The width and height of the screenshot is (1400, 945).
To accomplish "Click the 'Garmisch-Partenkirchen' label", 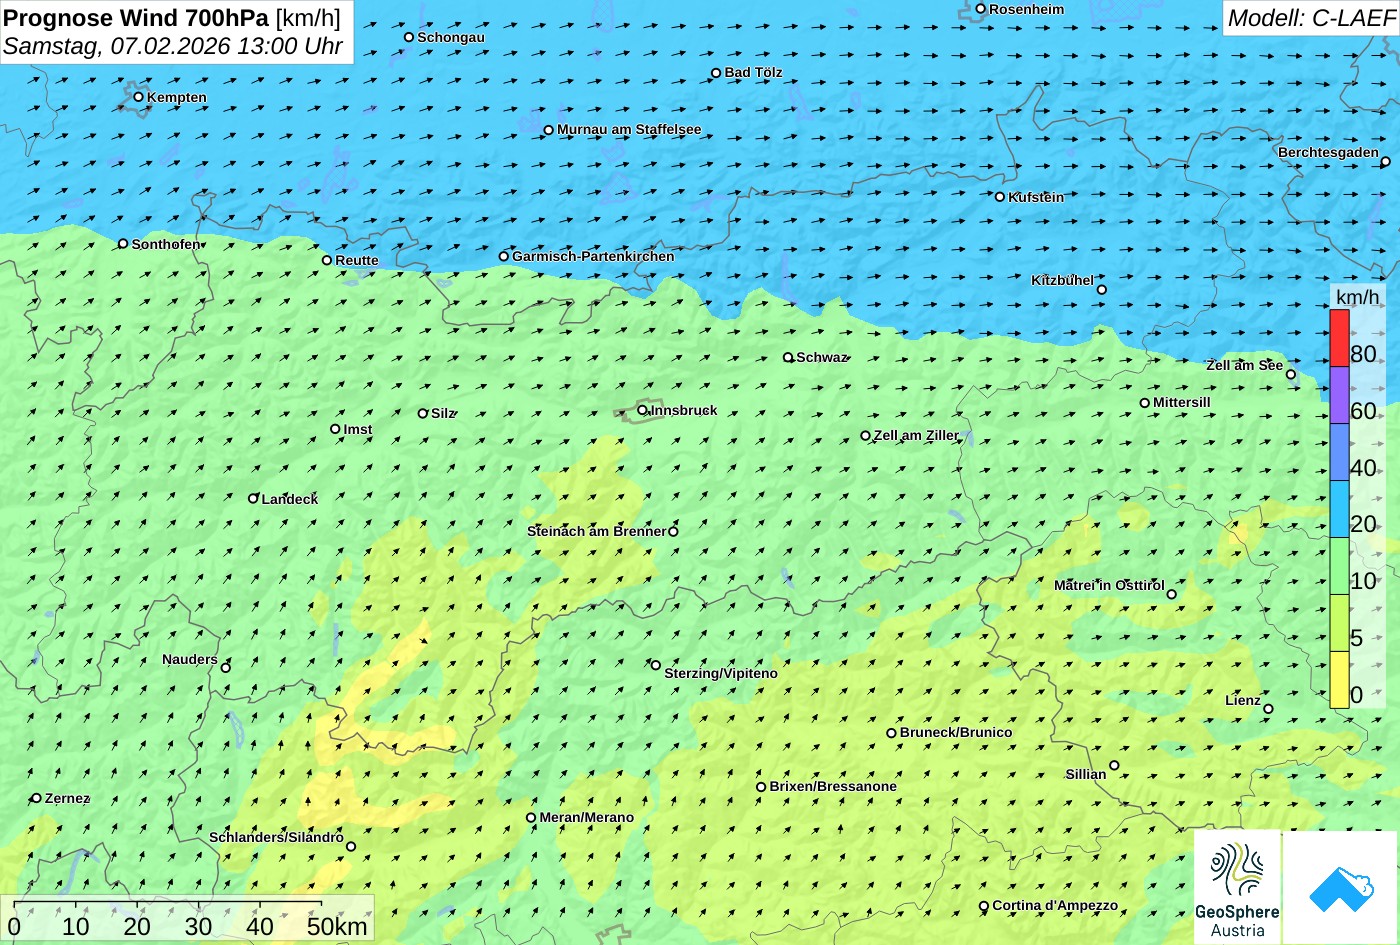I will tap(593, 256).
